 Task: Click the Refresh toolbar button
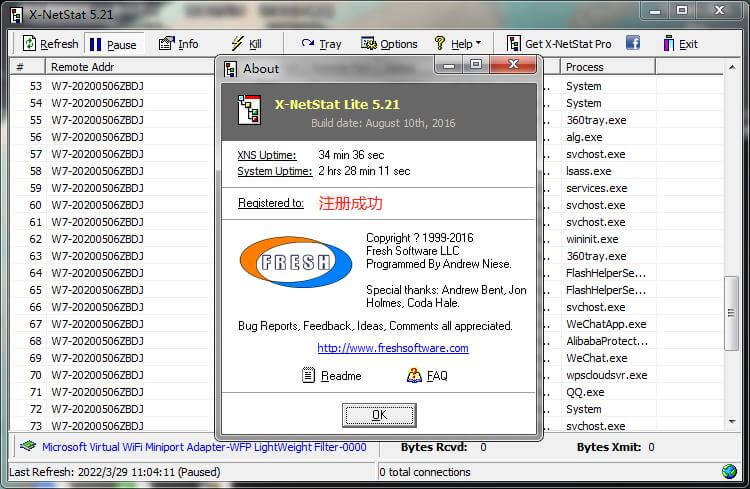pos(50,44)
